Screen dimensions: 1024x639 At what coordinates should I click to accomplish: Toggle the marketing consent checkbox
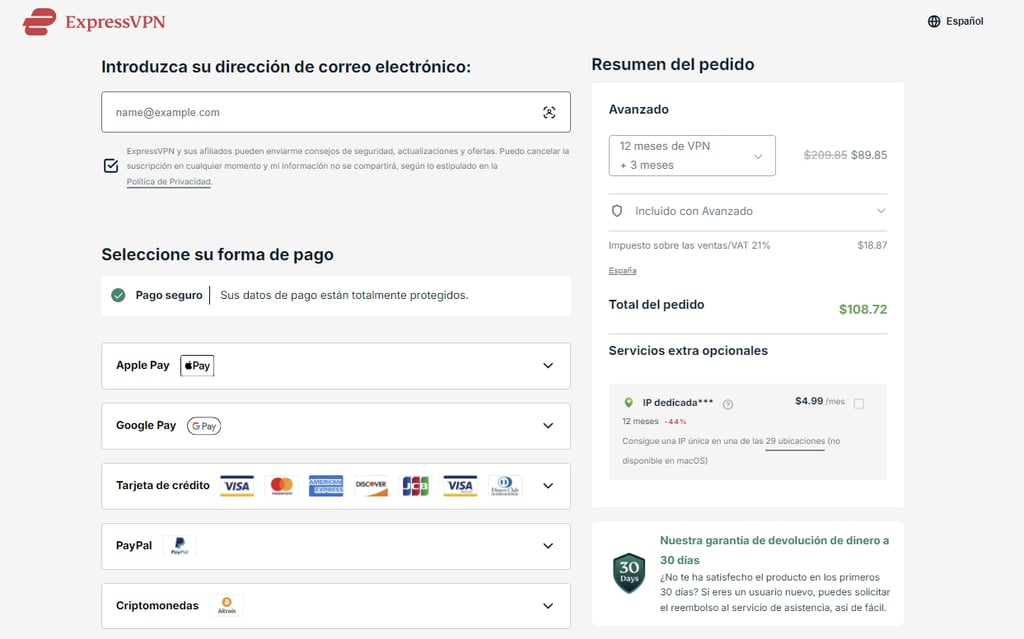pos(111,165)
